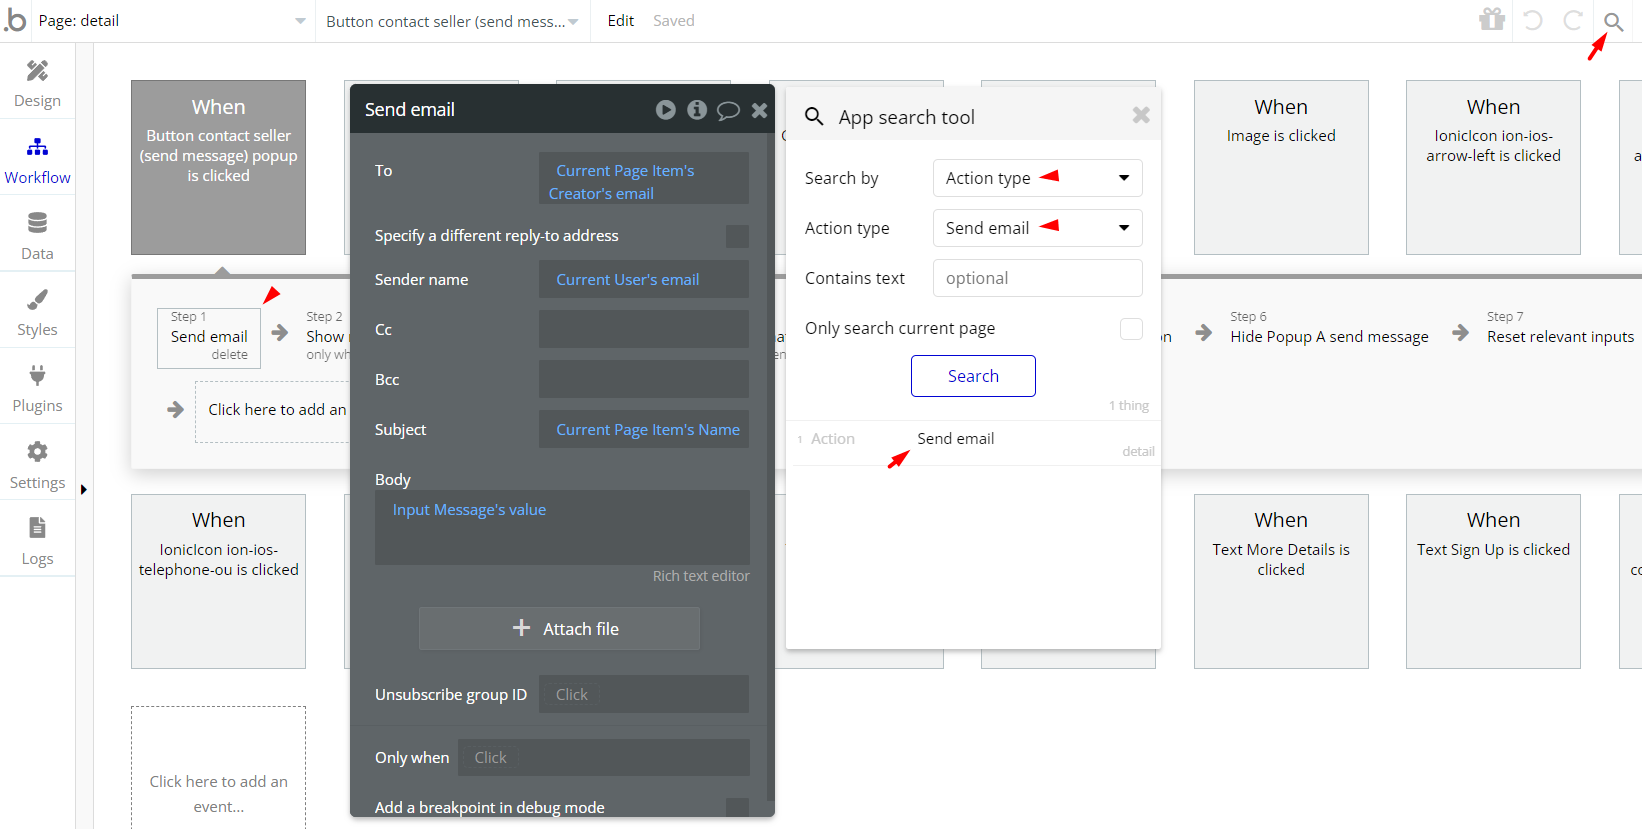Click the Subject Current Page Item's Name field
Screen dimensions: 1642x829
click(644, 429)
